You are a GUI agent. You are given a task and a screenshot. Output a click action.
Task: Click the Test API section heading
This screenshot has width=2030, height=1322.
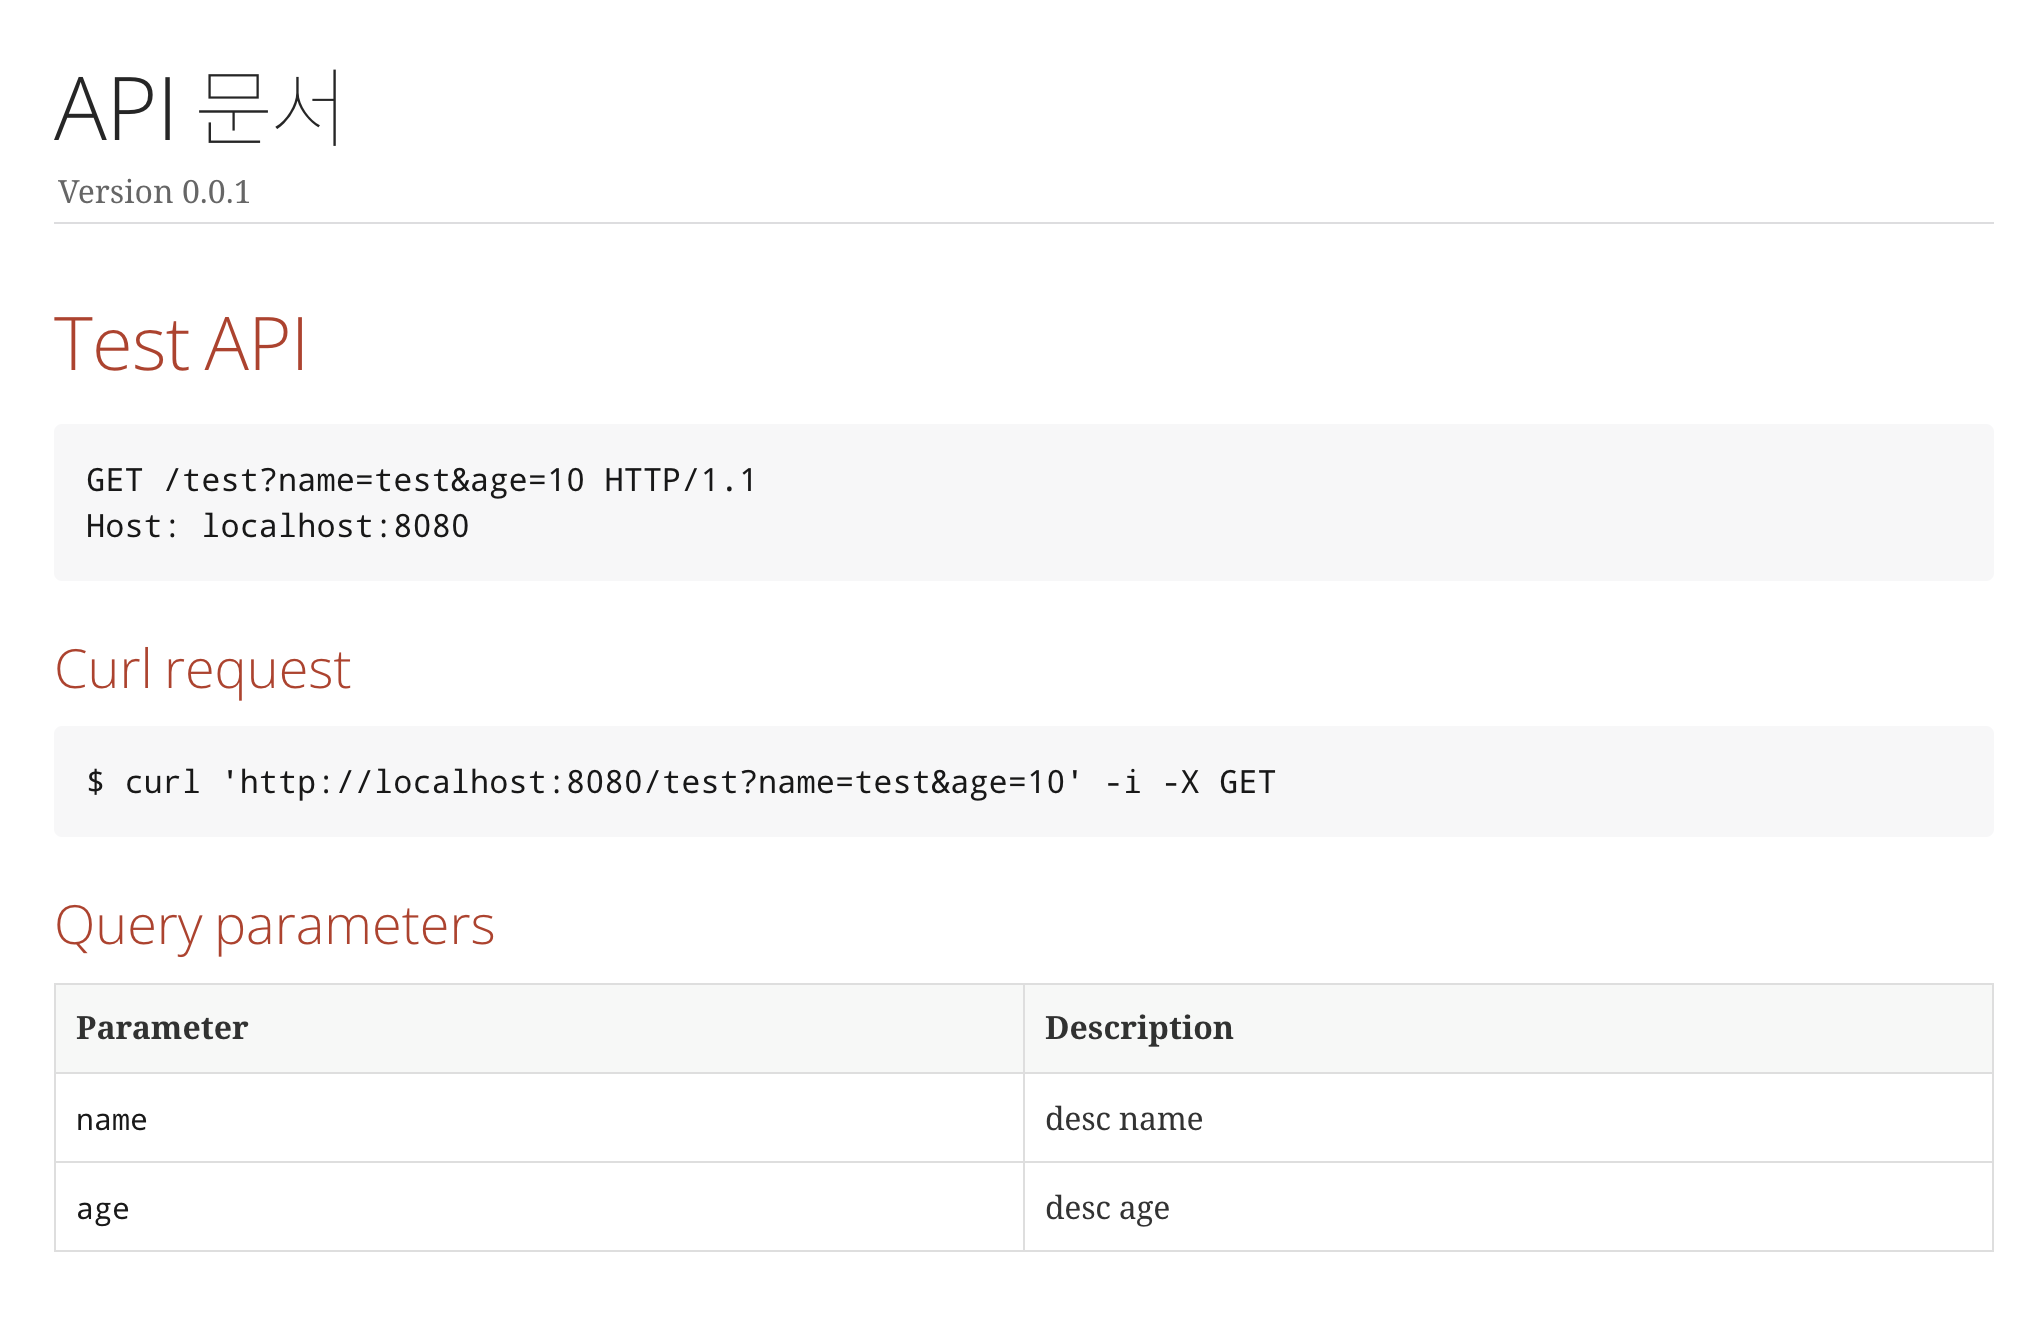[180, 345]
